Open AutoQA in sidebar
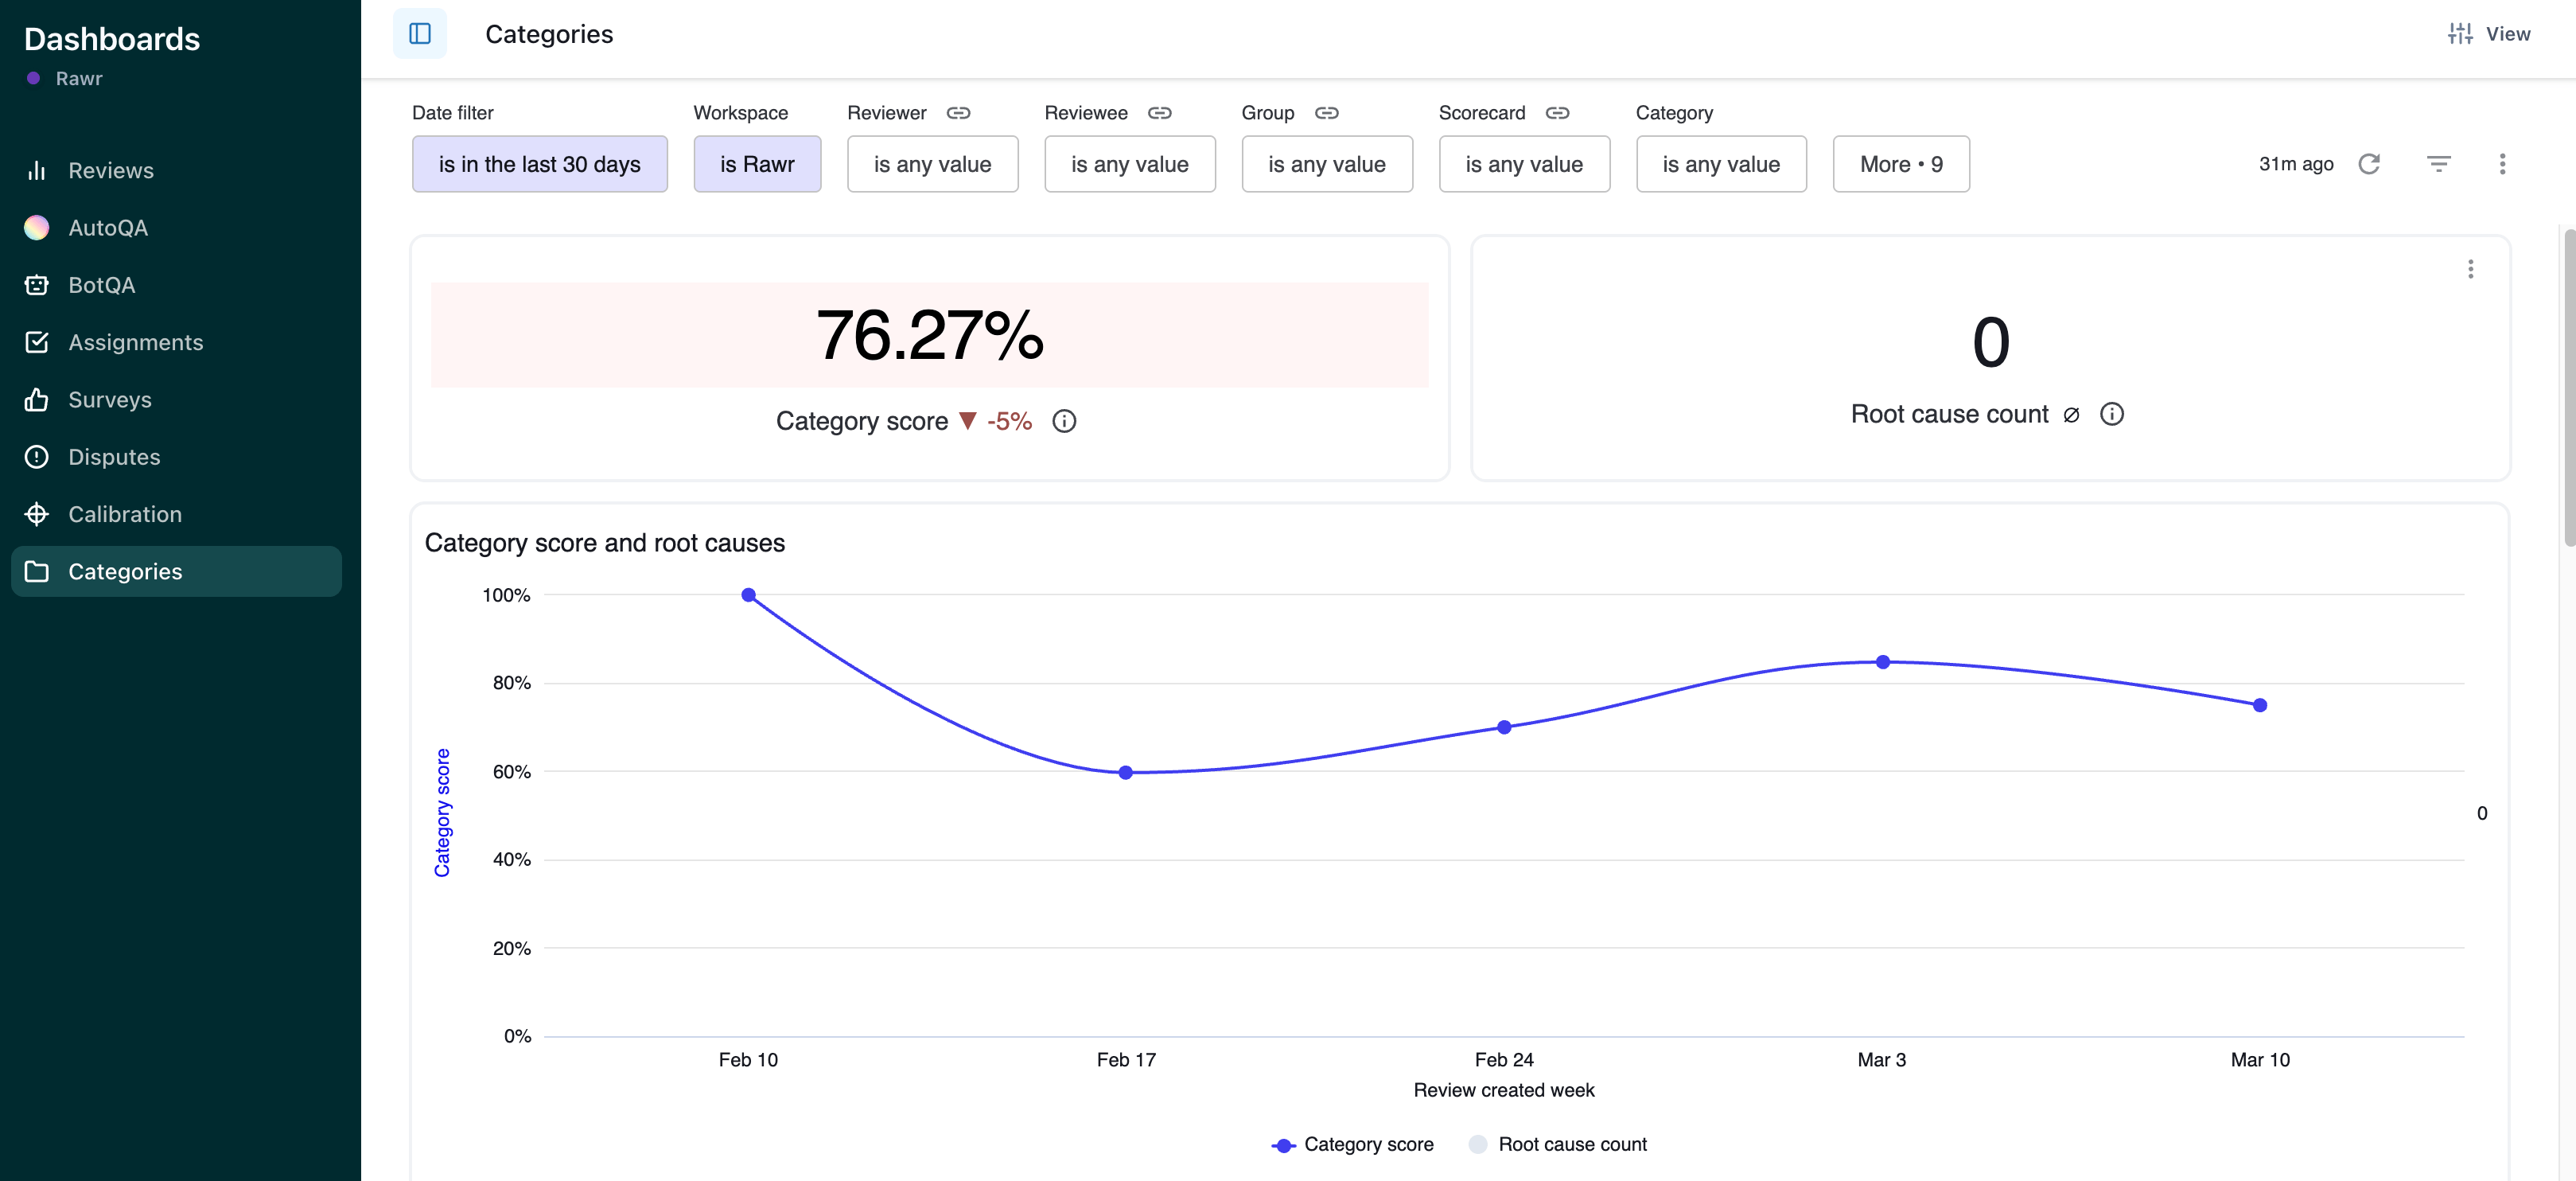 pyautogui.click(x=108, y=228)
